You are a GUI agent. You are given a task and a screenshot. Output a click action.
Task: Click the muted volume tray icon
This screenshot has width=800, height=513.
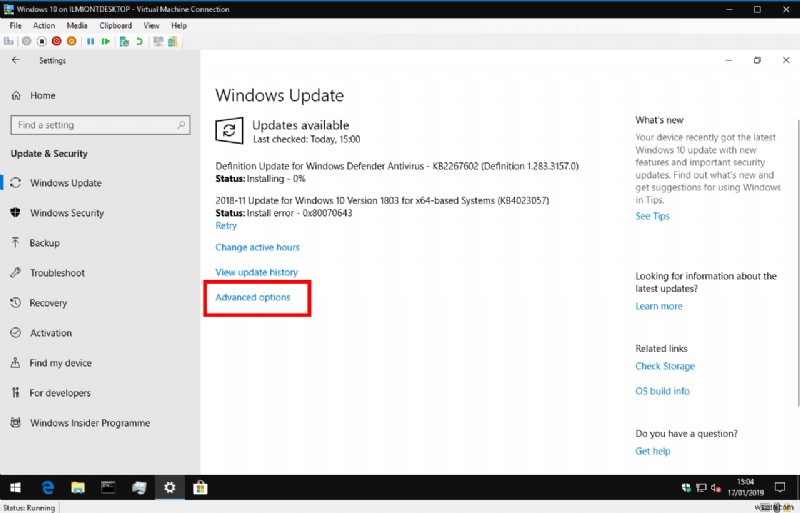pyautogui.click(x=716, y=488)
